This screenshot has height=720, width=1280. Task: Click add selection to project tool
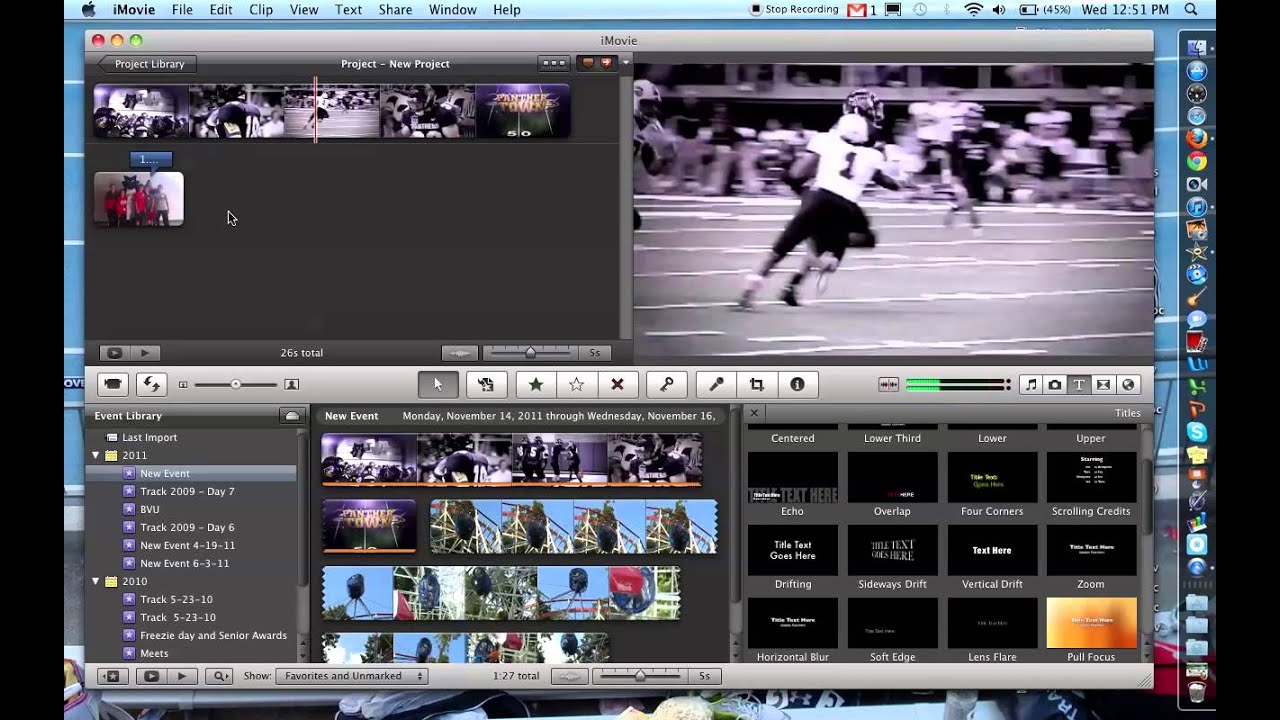point(486,384)
